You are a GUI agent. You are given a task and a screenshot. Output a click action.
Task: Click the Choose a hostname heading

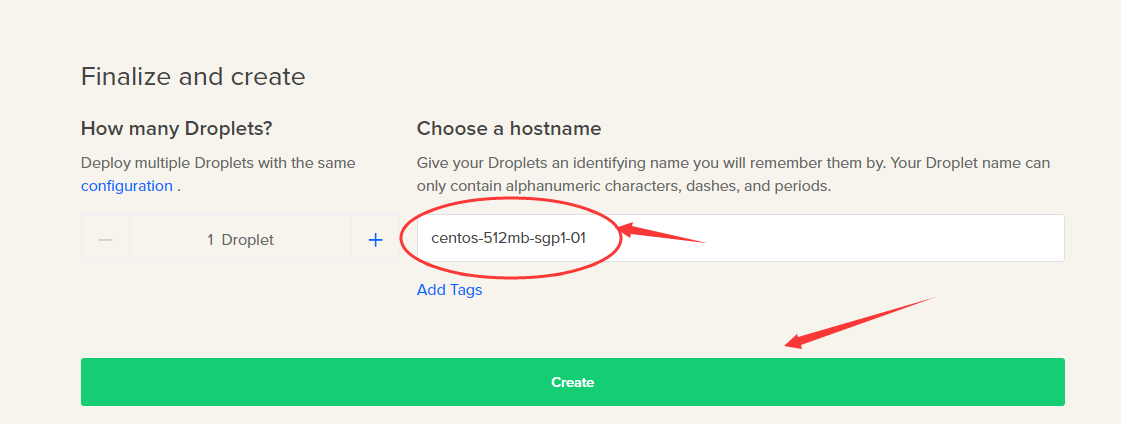[509, 129]
